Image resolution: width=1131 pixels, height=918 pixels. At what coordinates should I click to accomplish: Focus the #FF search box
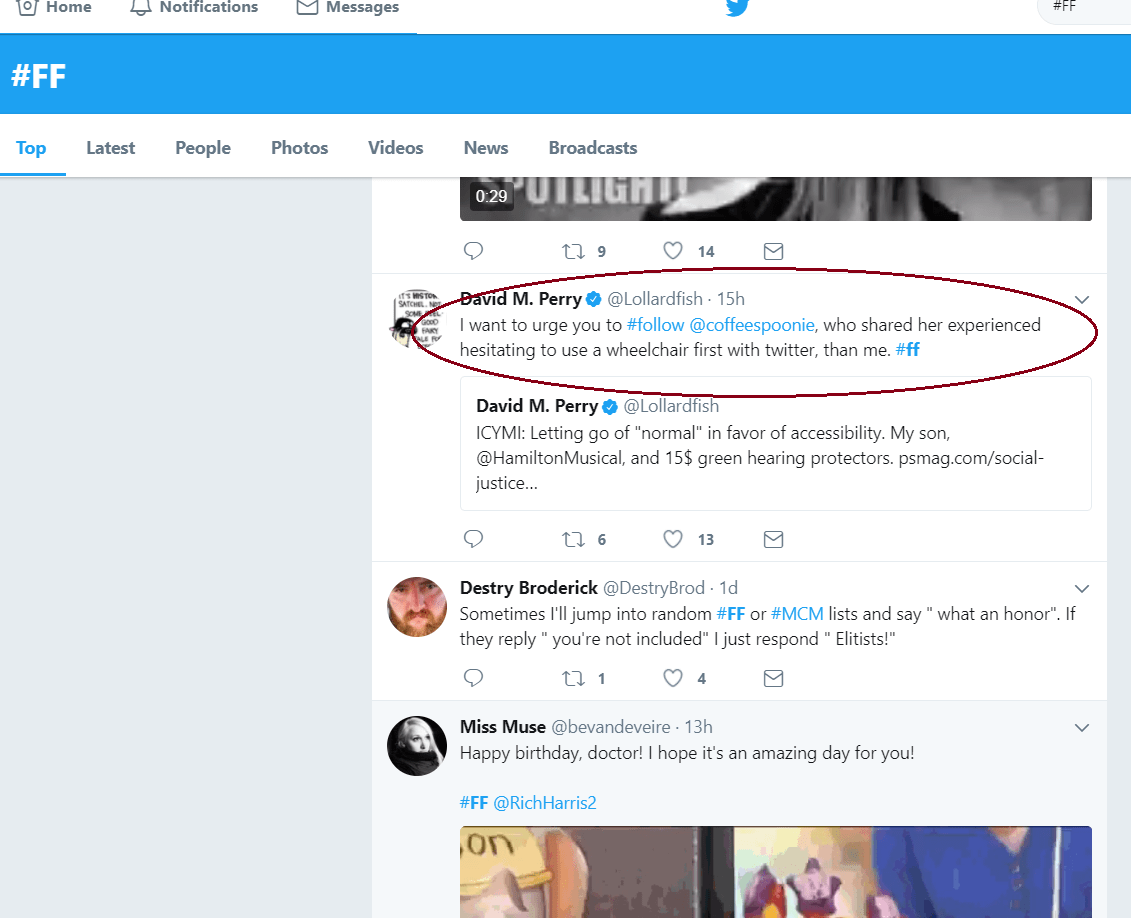(1084, 9)
